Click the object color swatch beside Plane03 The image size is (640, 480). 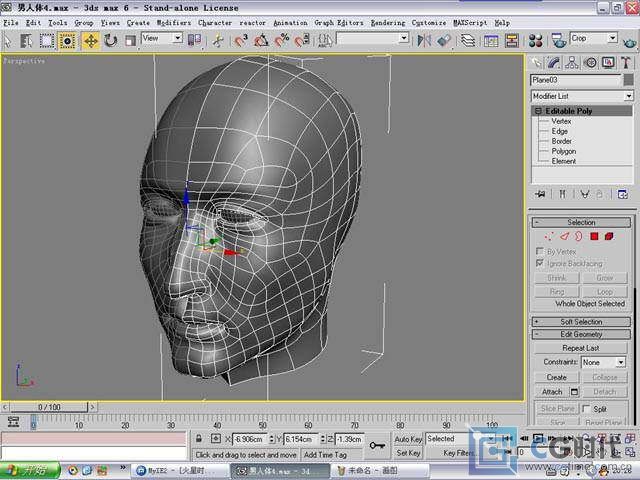click(629, 80)
